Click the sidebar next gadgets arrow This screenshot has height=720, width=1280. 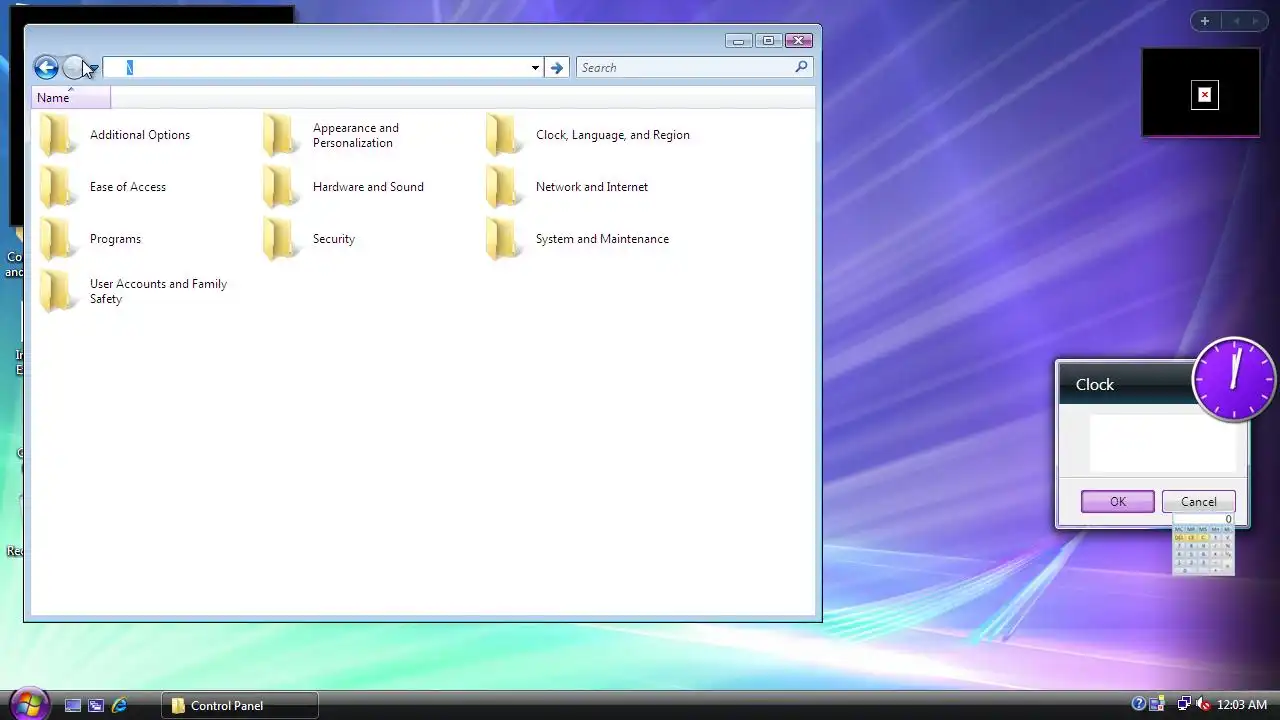[1258, 21]
